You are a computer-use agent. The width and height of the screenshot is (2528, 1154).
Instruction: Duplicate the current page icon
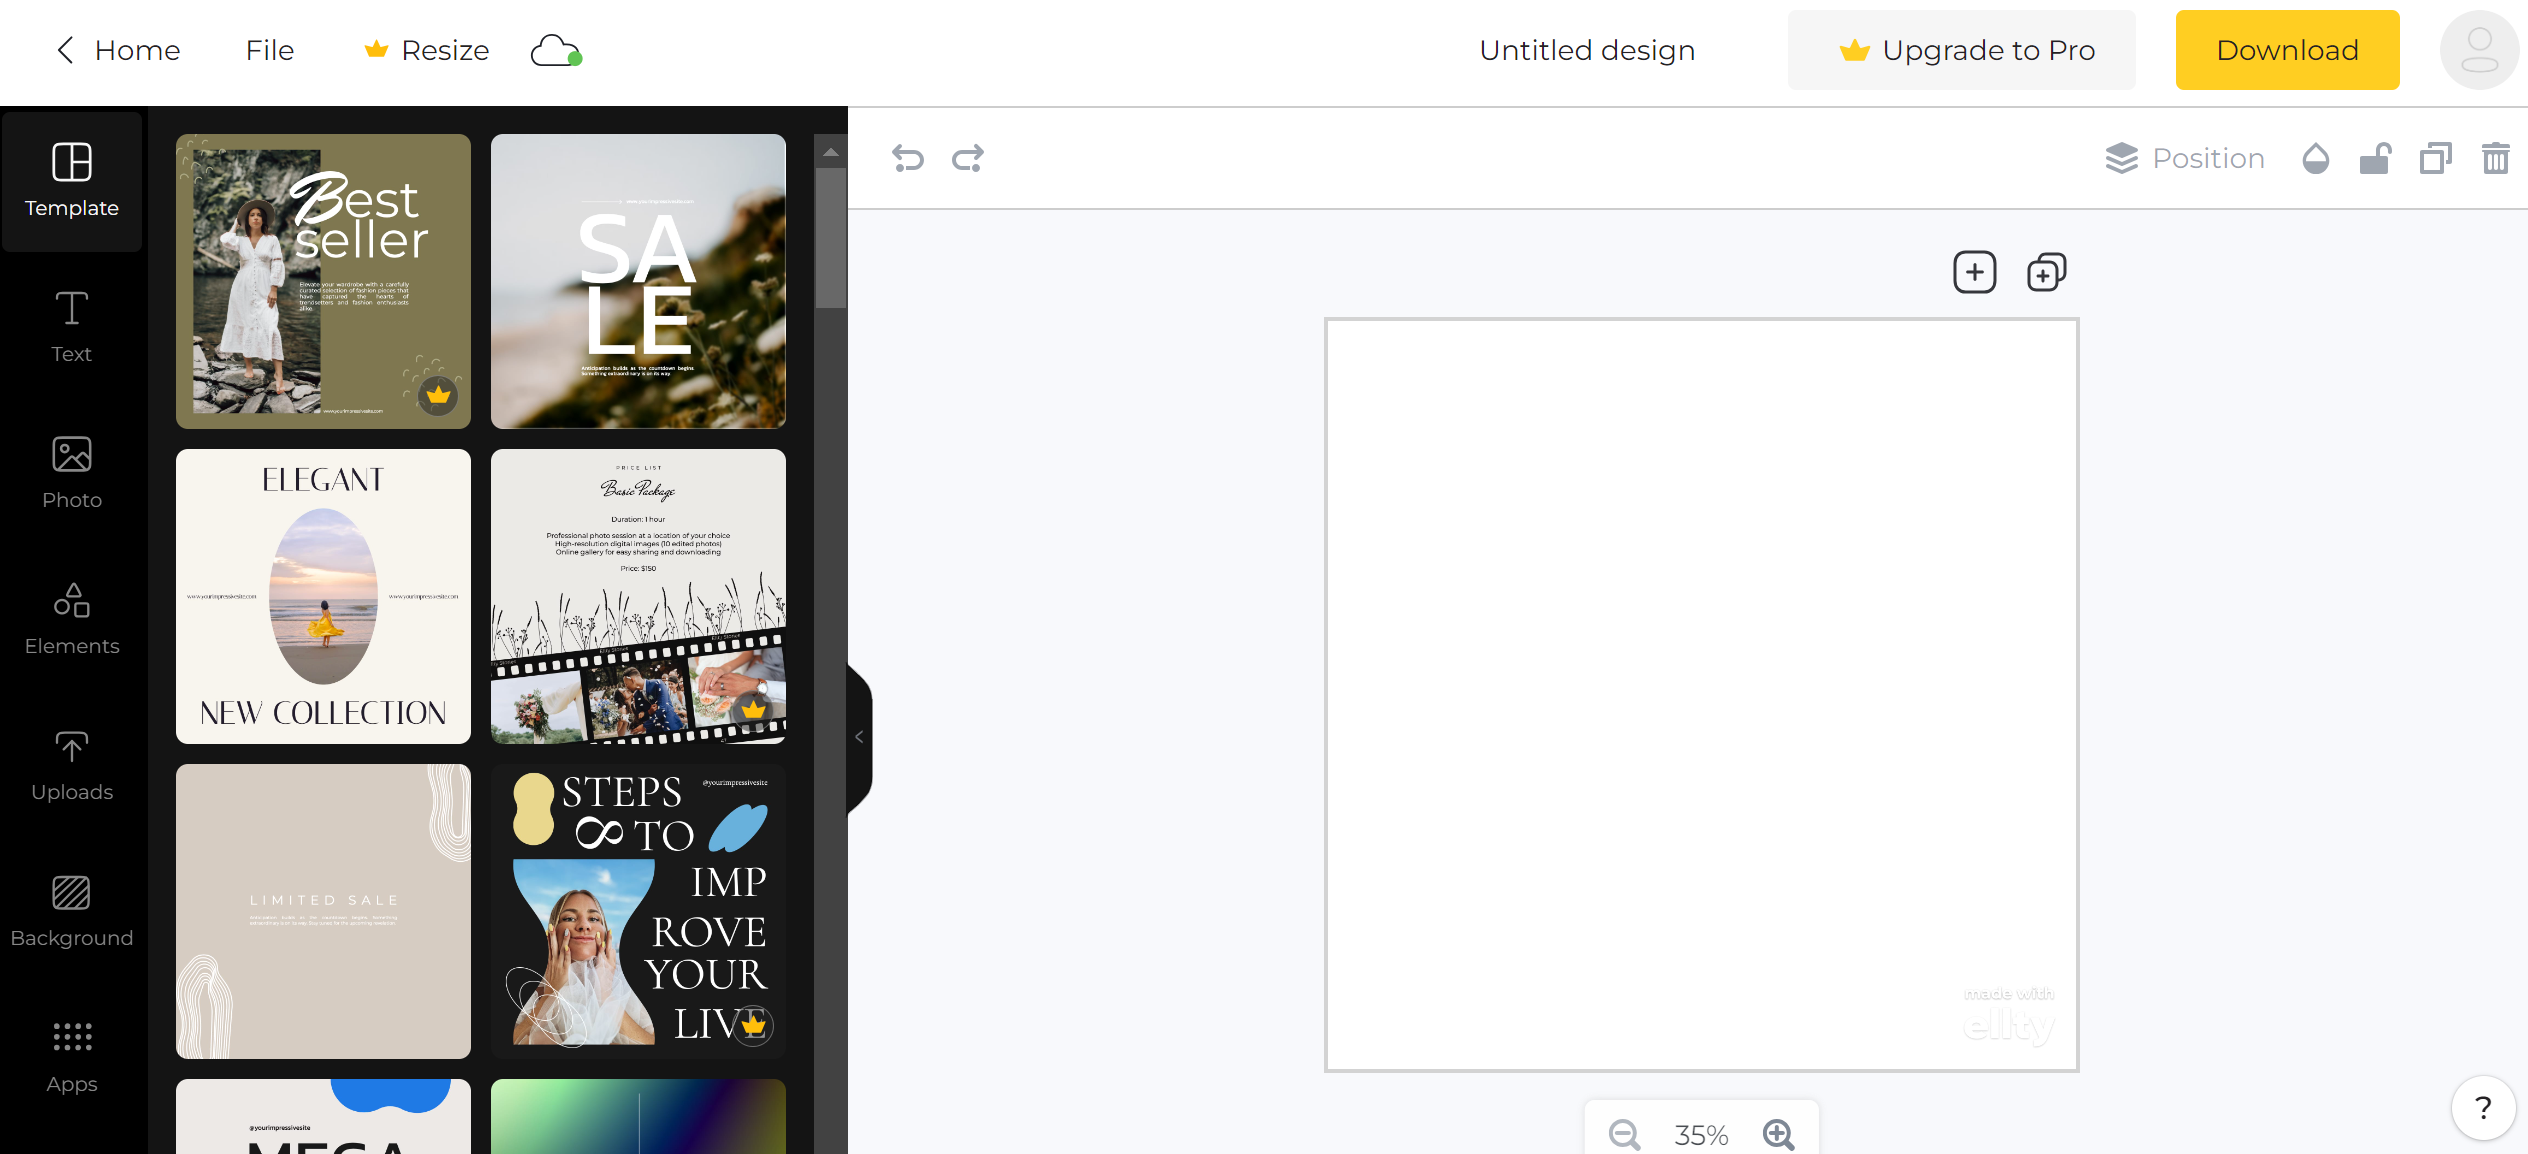[2046, 272]
